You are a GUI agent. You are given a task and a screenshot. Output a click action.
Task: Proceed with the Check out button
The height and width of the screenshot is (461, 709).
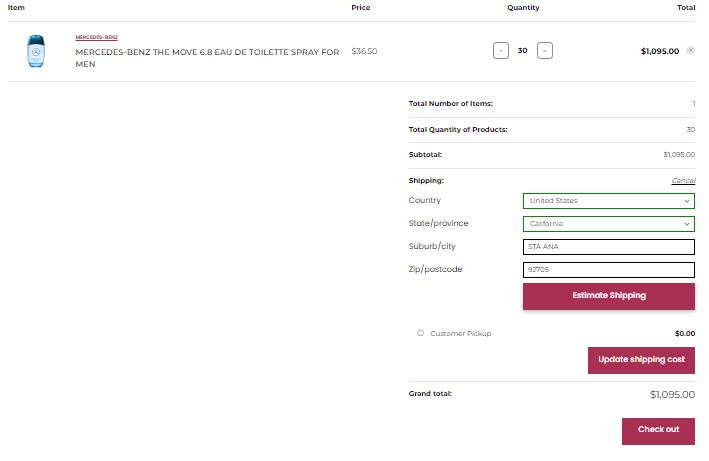click(658, 431)
